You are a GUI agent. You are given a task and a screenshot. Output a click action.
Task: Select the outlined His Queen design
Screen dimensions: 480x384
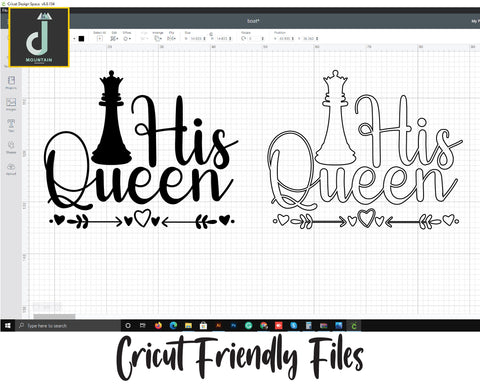365,150
